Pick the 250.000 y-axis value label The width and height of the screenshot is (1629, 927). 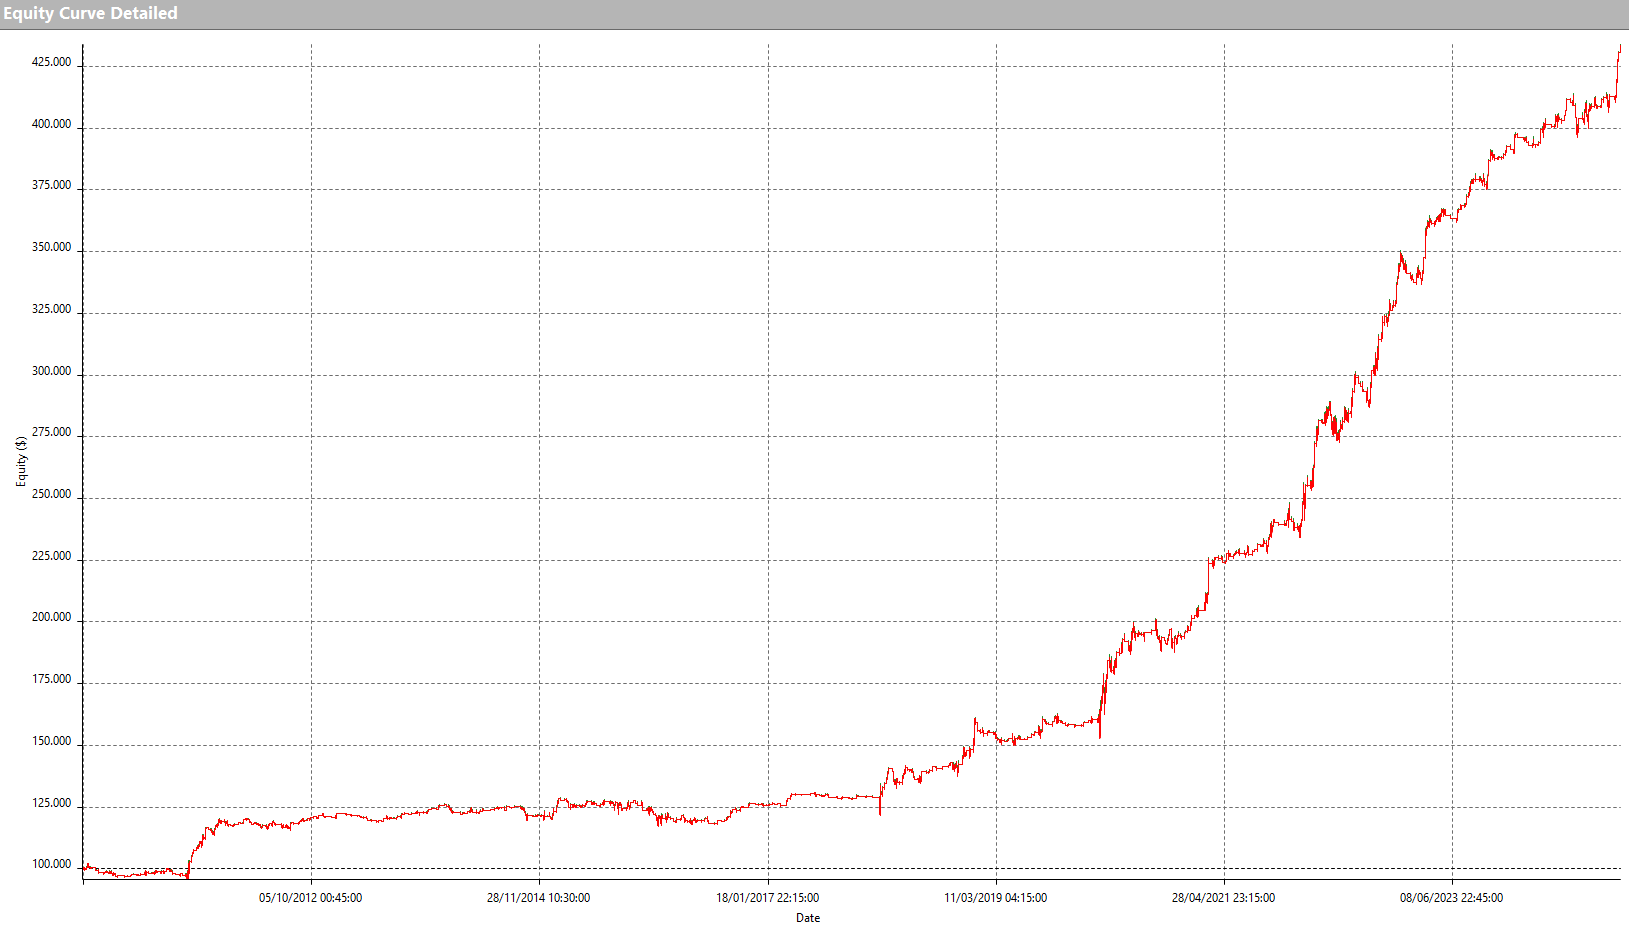pyautogui.click(x=52, y=494)
